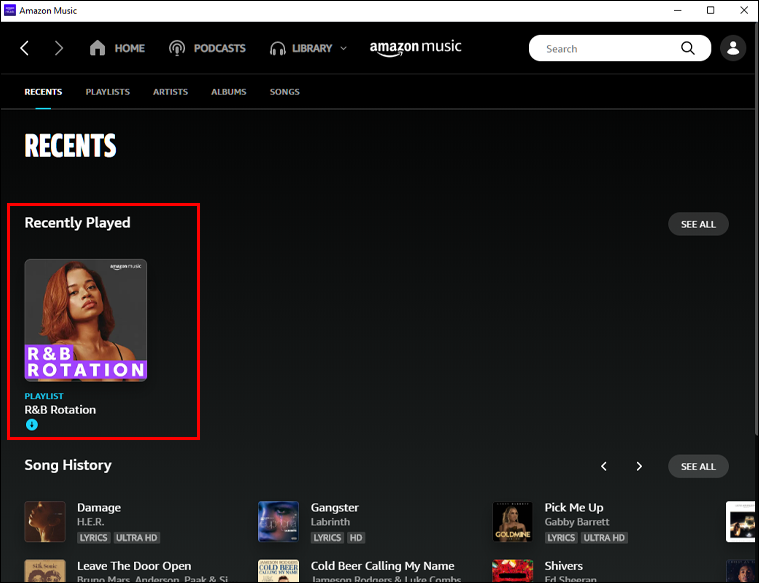This screenshot has width=759, height=583.
Task: Click the vertical scrollbar
Action: coord(756,230)
